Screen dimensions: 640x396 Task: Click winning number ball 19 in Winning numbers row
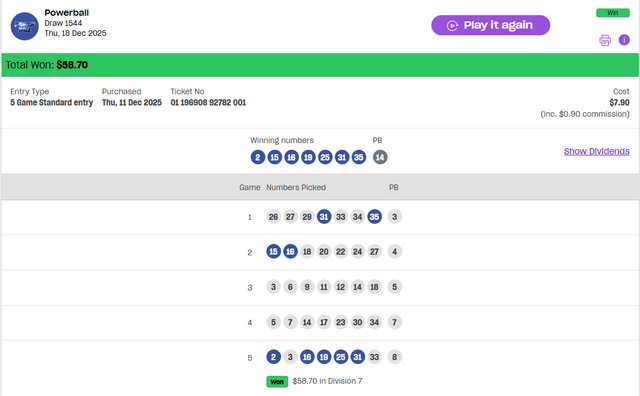(x=308, y=157)
